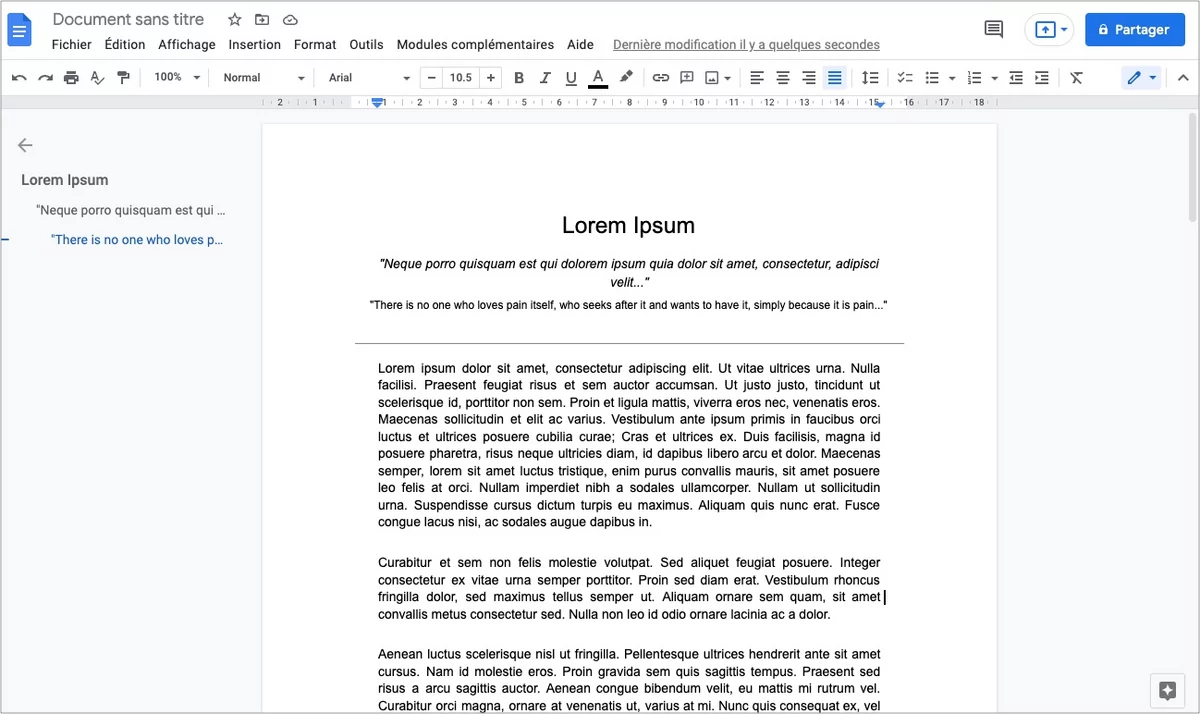The height and width of the screenshot is (714, 1200).
Task: Move the document with folder icon
Action: tap(262, 19)
